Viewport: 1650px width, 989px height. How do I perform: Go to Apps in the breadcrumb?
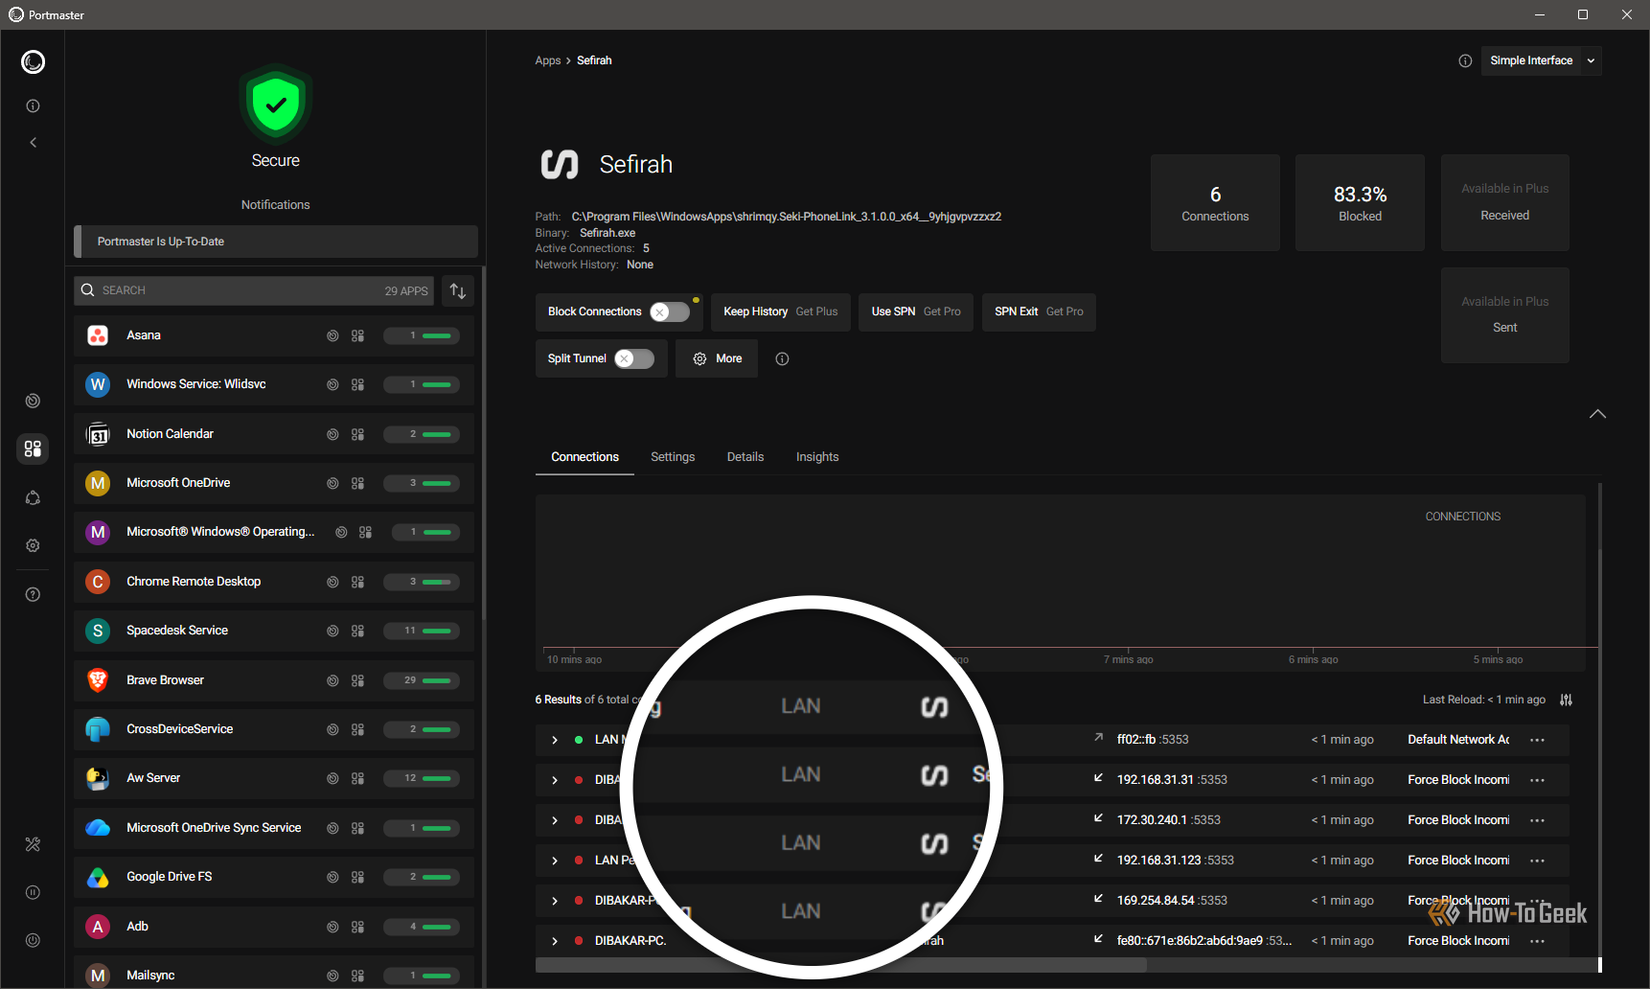tap(548, 61)
